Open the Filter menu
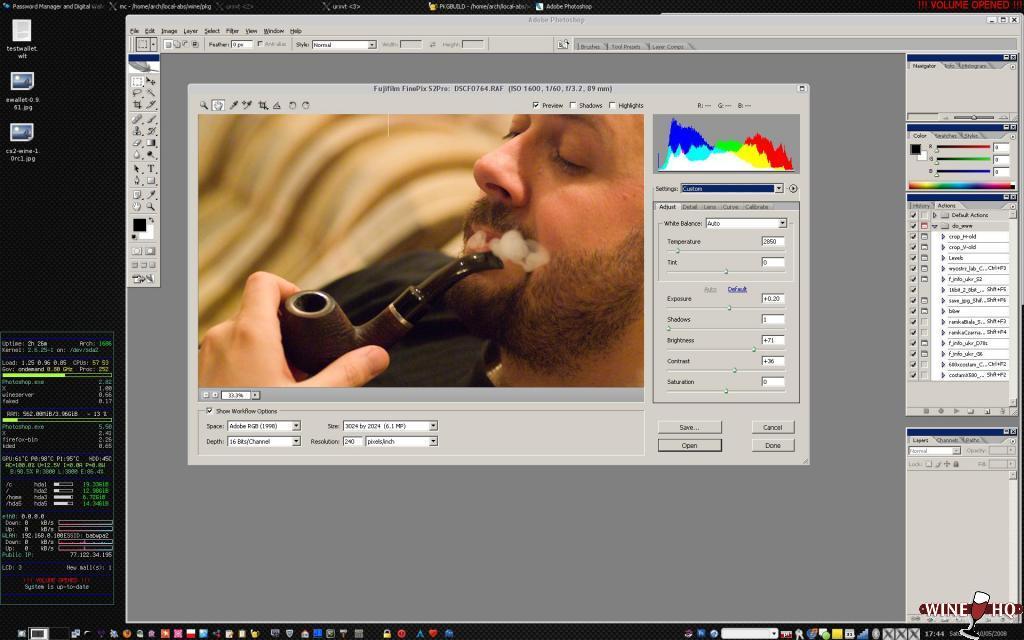 (232, 31)
